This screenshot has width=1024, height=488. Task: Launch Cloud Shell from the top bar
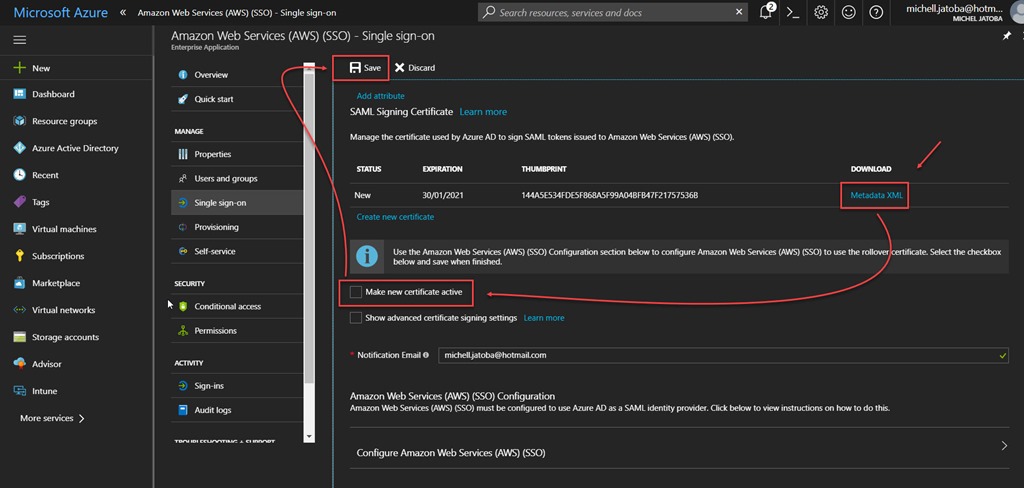793,12
